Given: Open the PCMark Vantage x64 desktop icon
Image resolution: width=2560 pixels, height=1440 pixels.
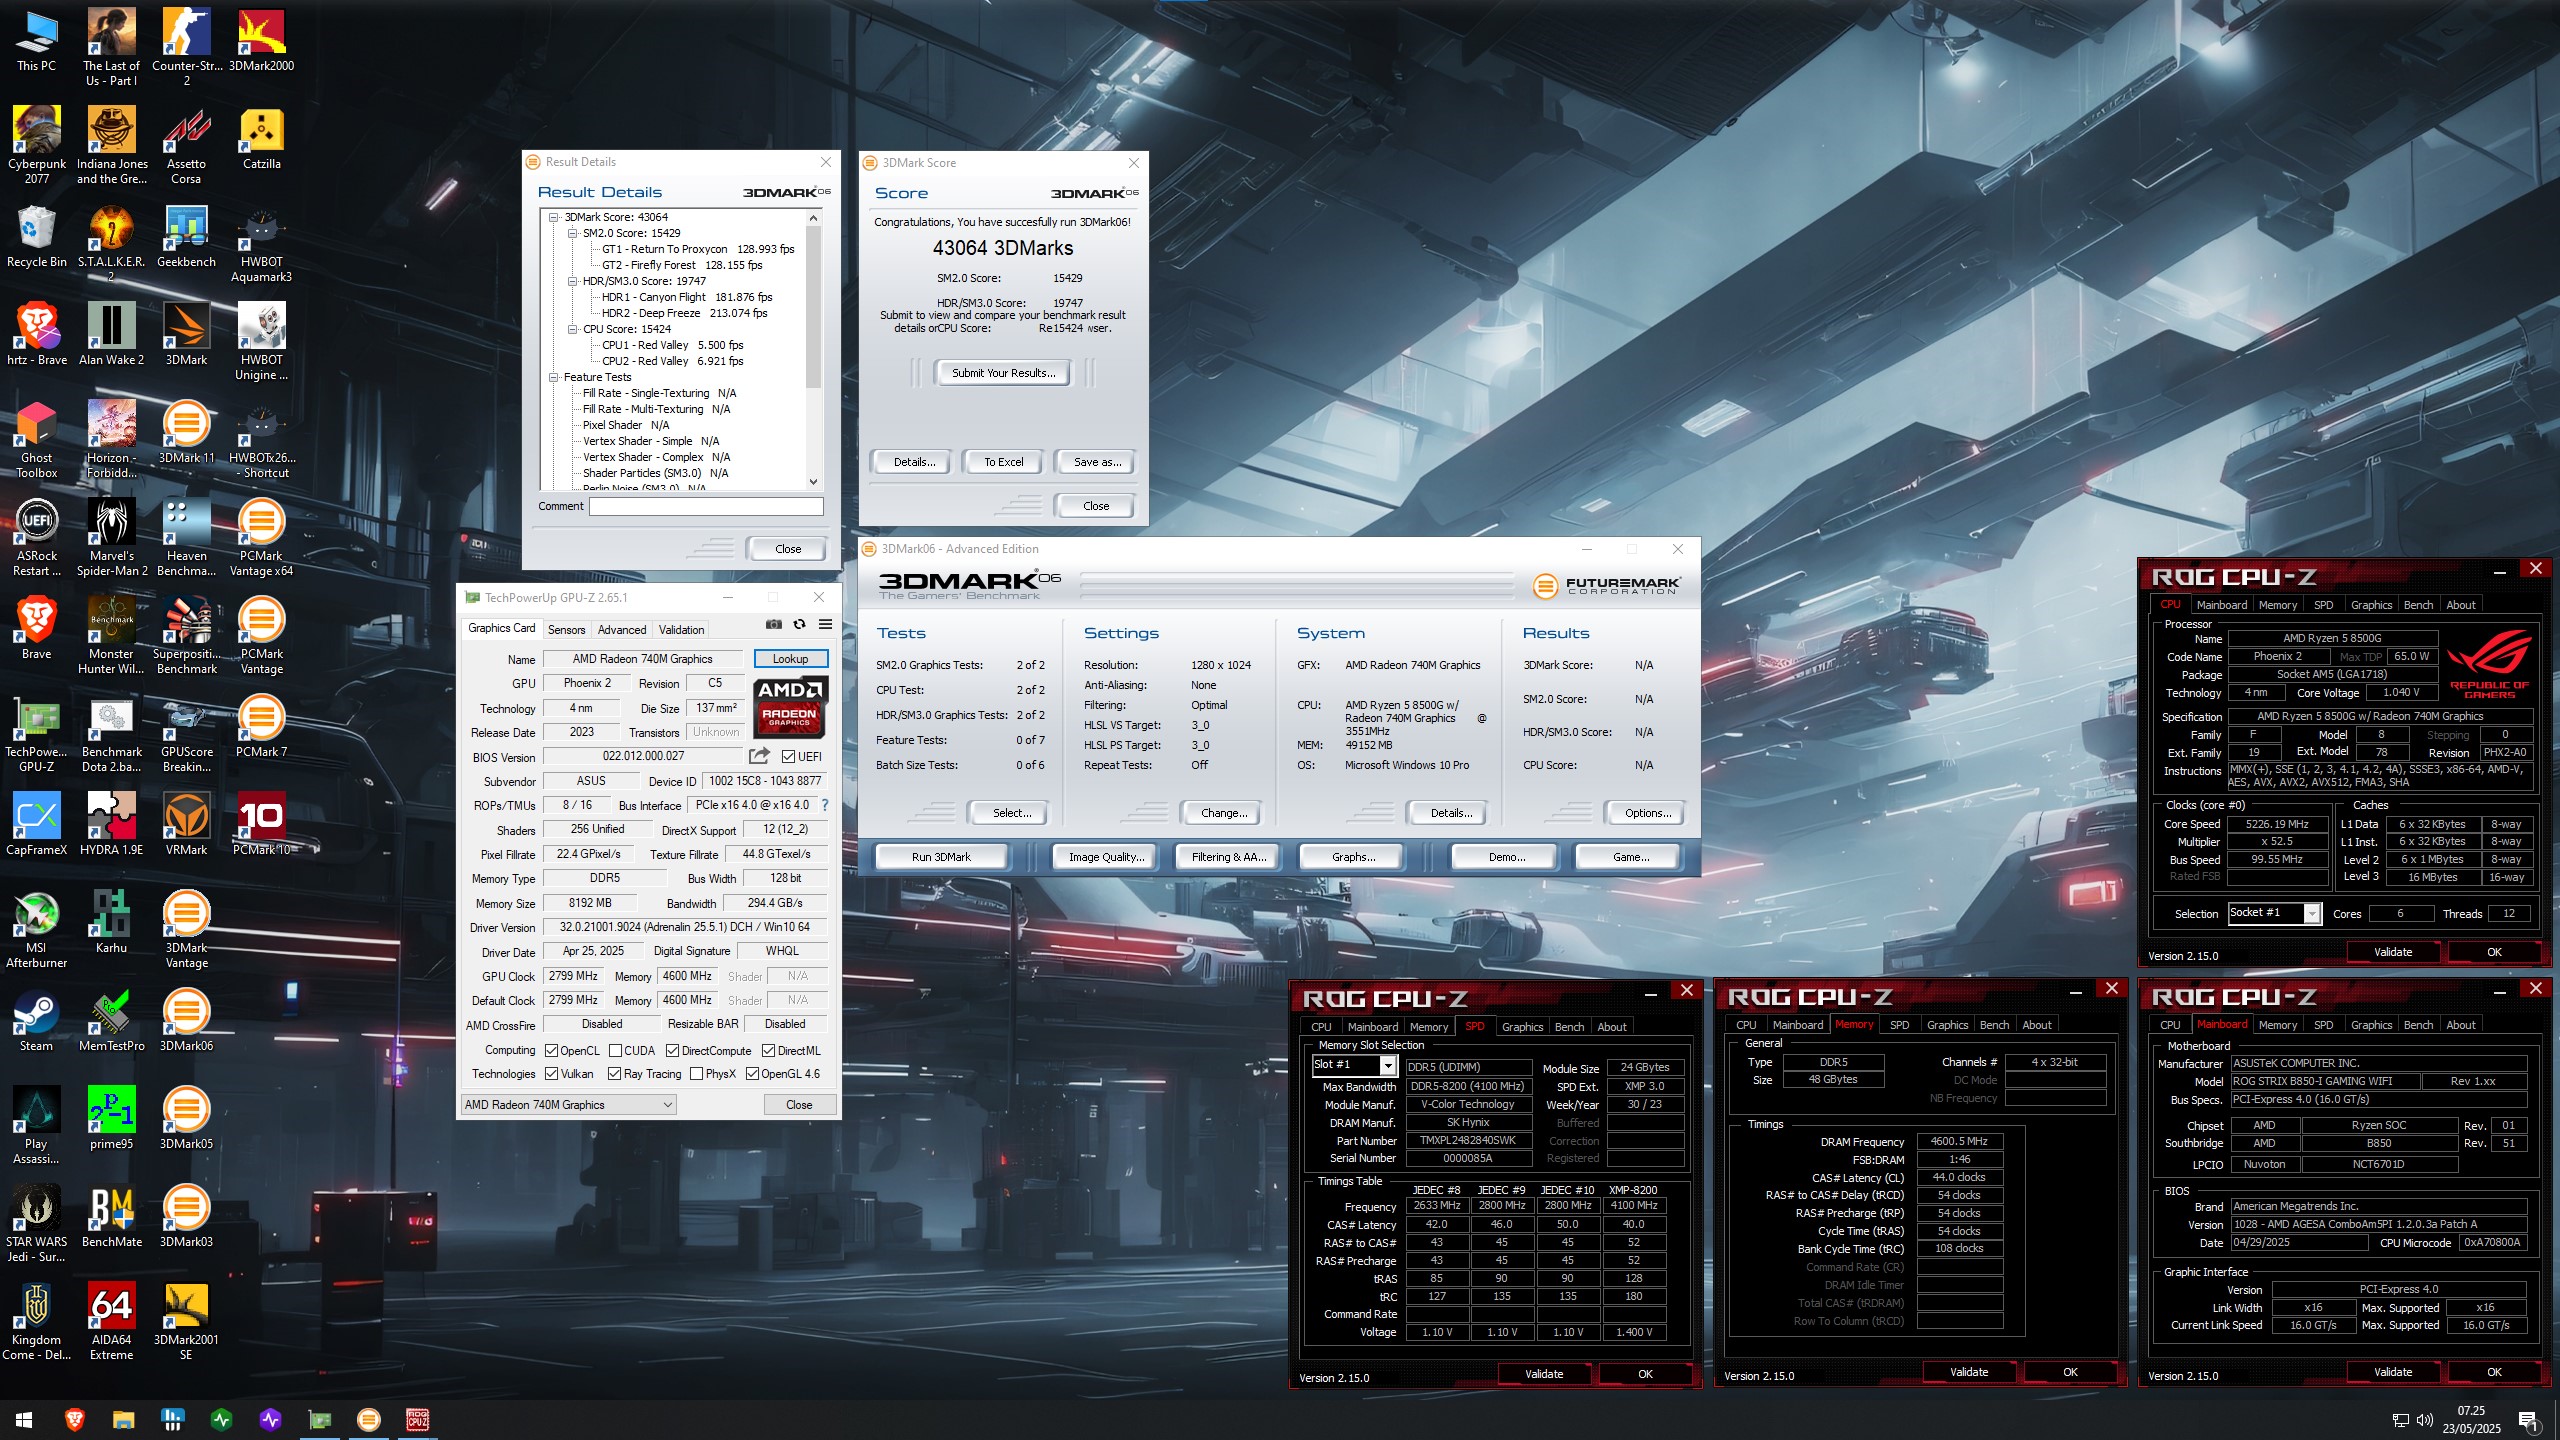Looking at the screenshot, I should [x=261, y=538].
